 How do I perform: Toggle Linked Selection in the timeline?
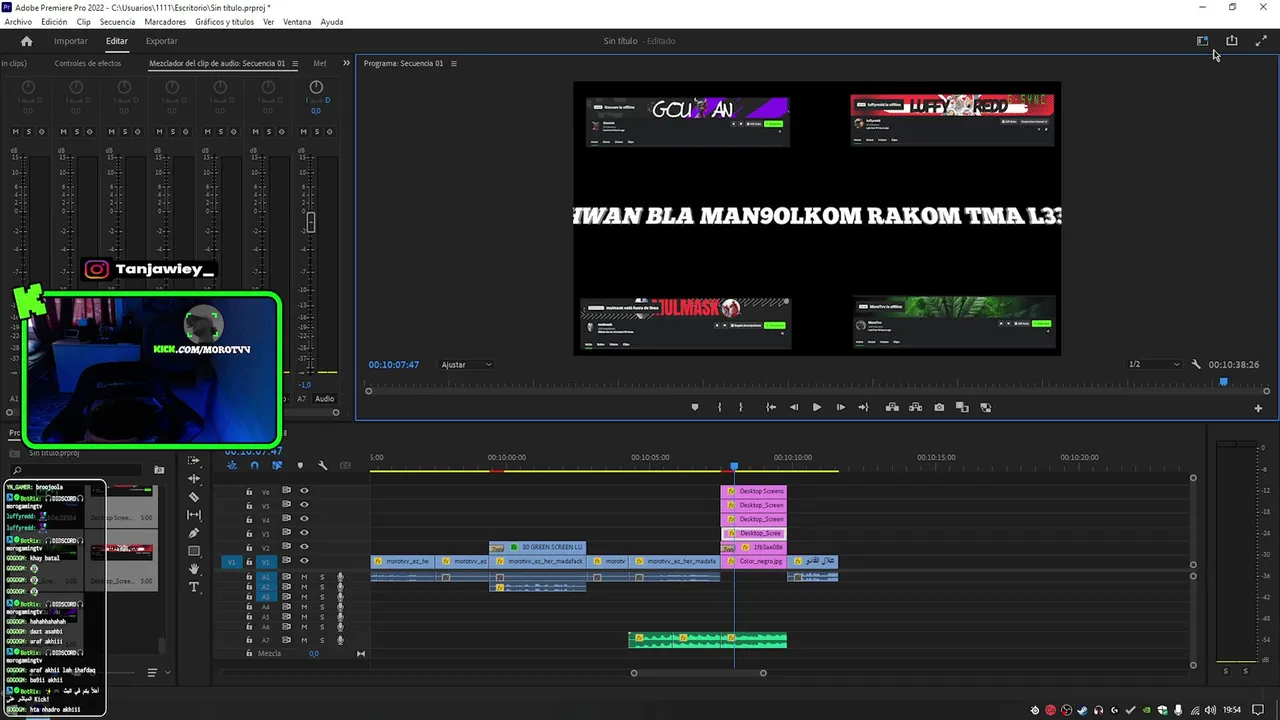[x=277, y=465]
